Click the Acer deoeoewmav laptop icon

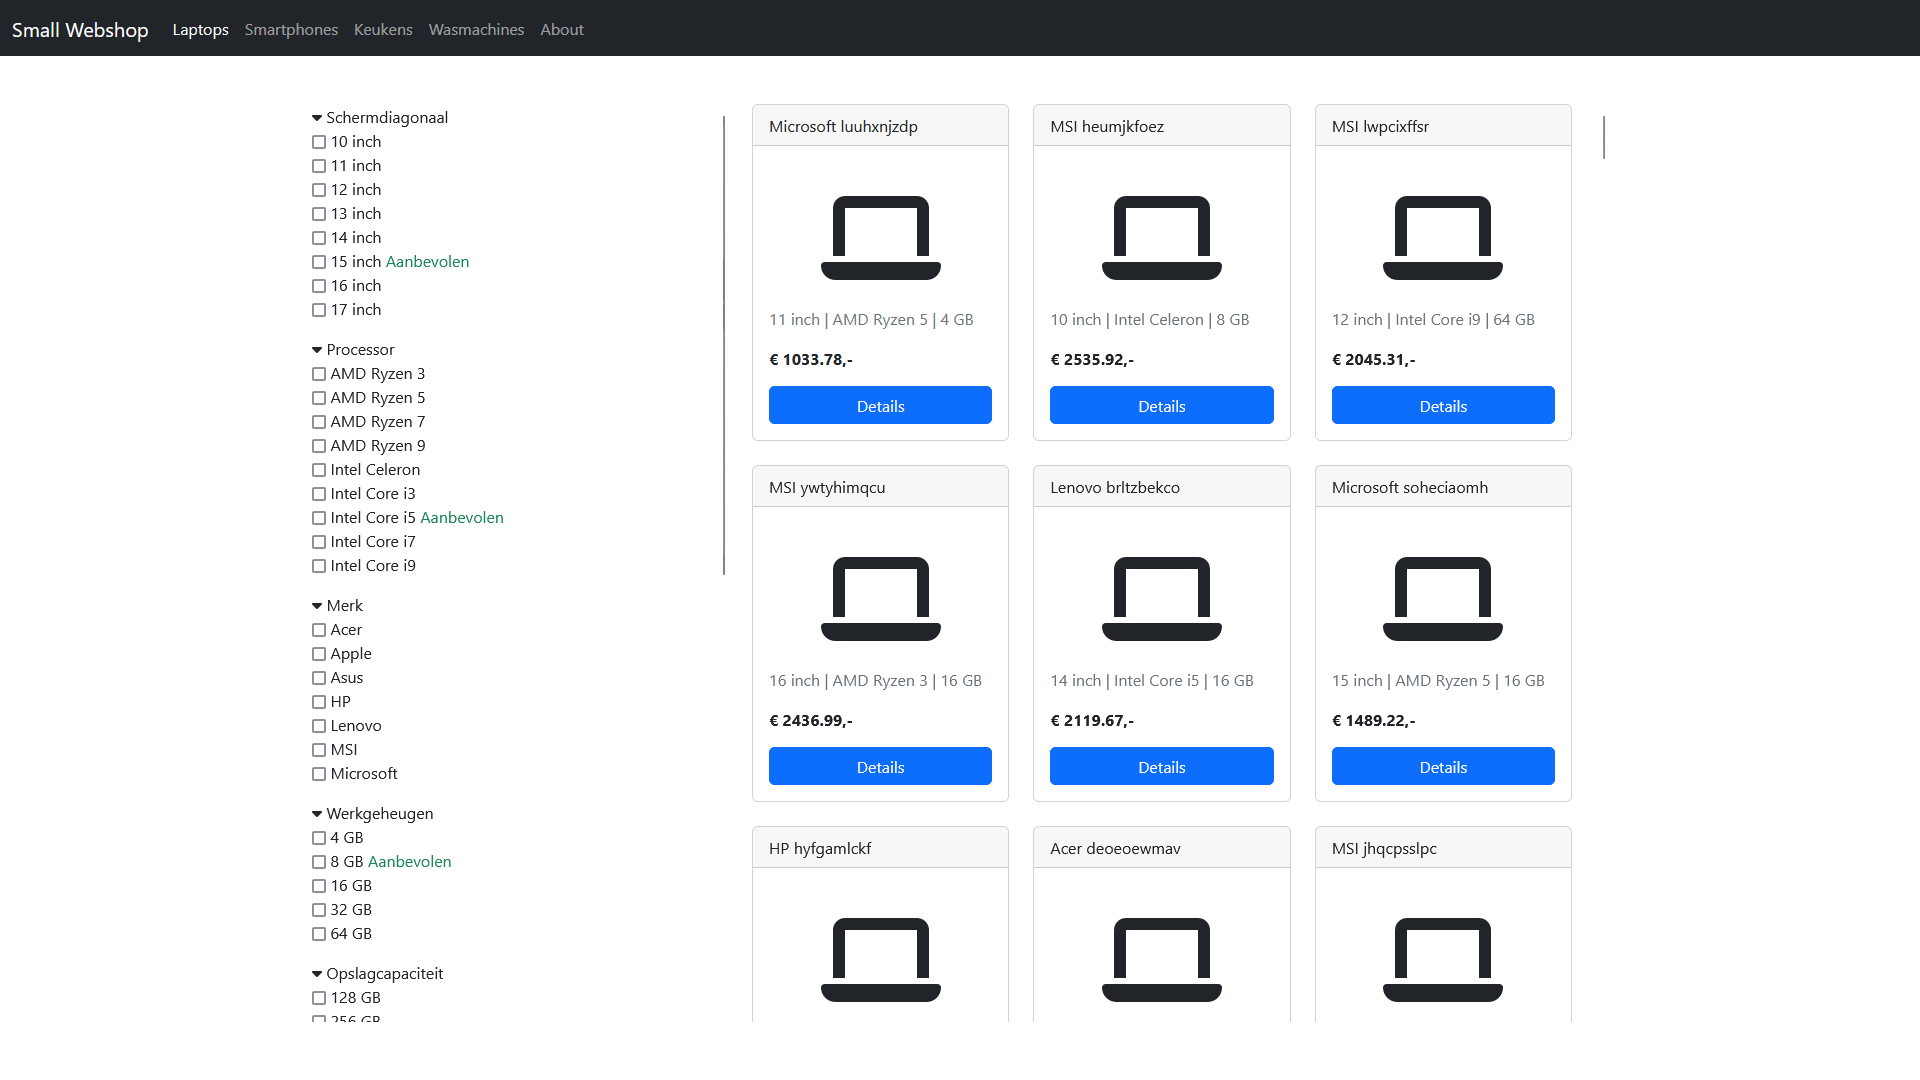click(x=1161, y=960)
